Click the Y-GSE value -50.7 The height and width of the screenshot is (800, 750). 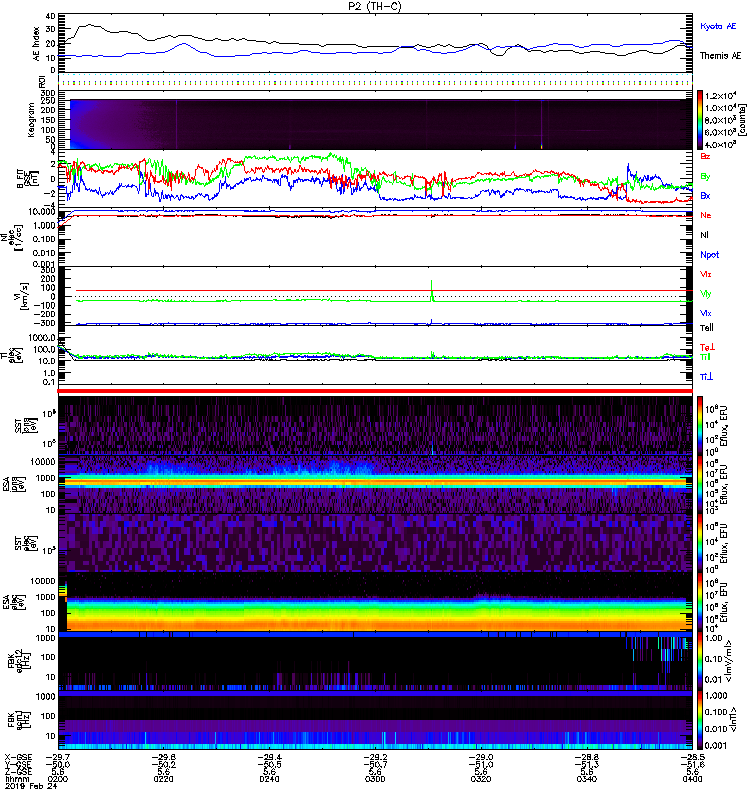[x=375, y=765]
